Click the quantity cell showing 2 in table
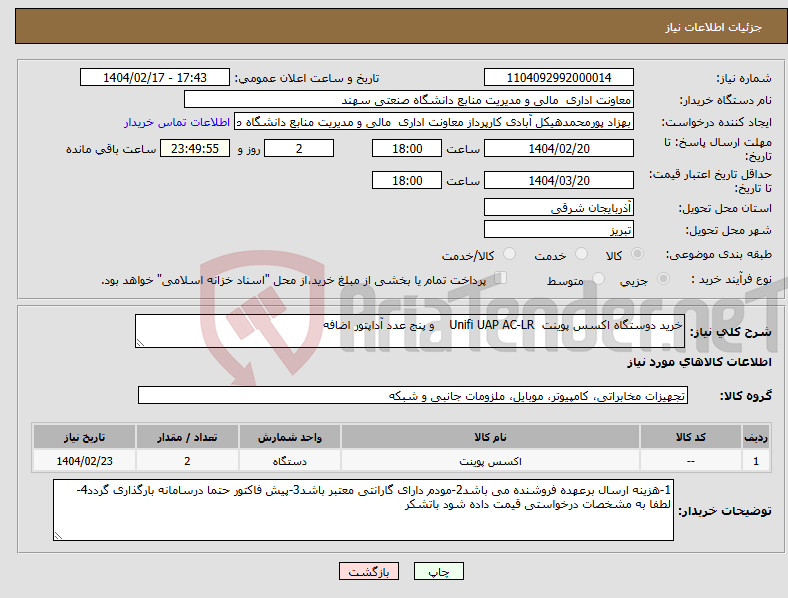Screen dimensions: 788x598 click(187, 460)
